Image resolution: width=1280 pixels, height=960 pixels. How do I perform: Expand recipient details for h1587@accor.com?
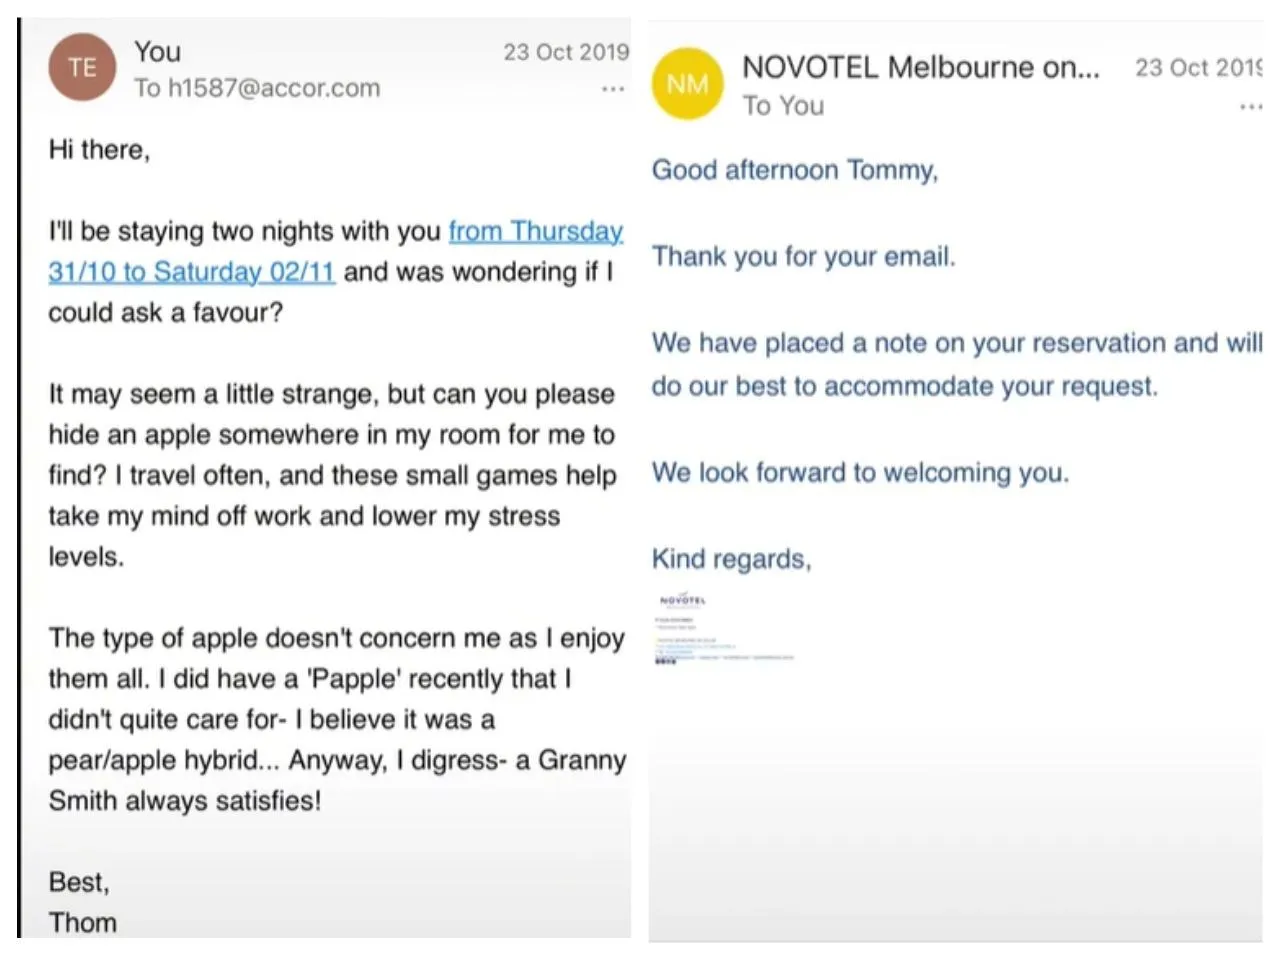pyautogui.click(x=257, y=88)
